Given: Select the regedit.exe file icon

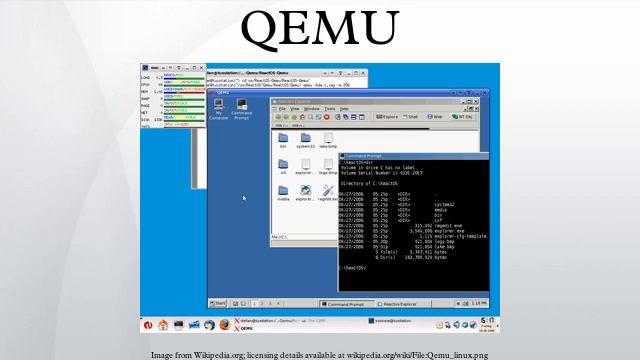Looking at the screenshot, I should point(328,193).
